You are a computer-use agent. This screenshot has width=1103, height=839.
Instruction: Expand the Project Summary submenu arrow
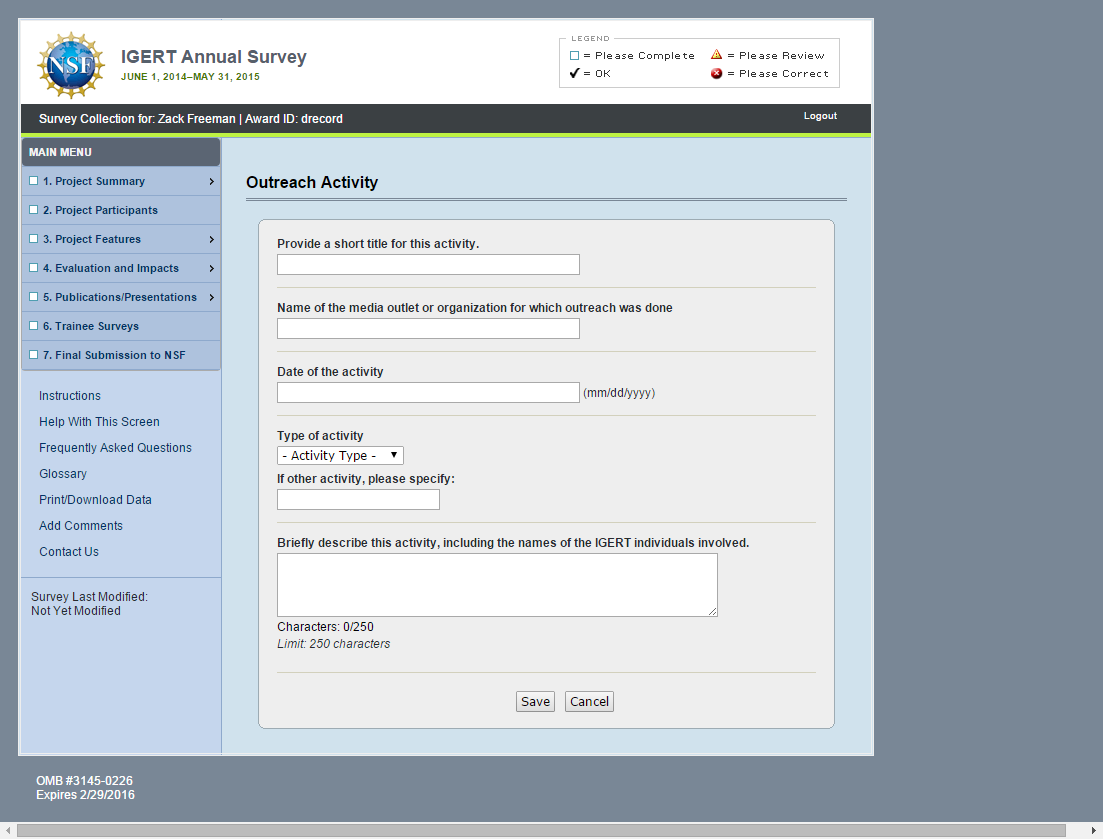click(211, 182)
